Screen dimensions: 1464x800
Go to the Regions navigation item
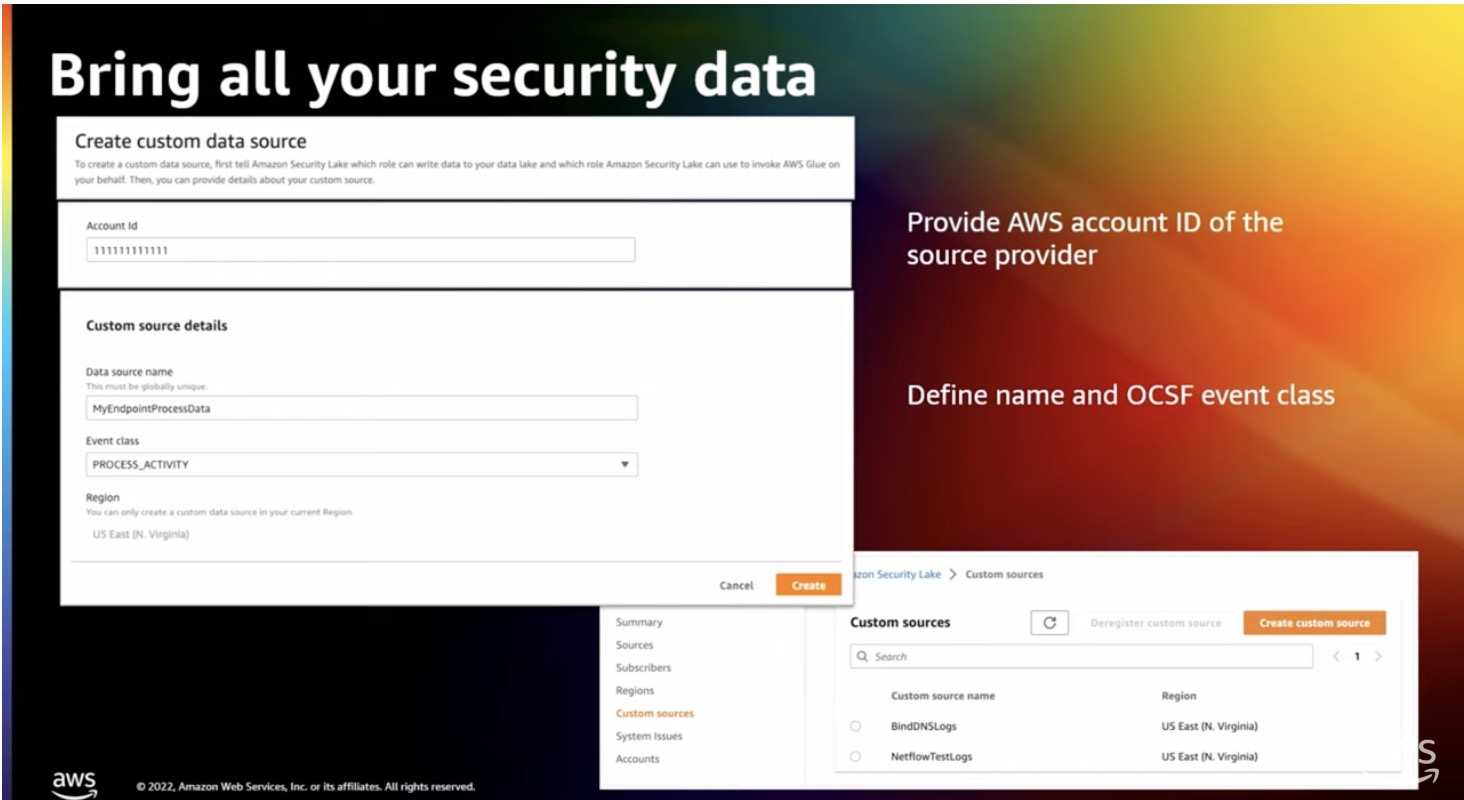click(x=634, y=690)
